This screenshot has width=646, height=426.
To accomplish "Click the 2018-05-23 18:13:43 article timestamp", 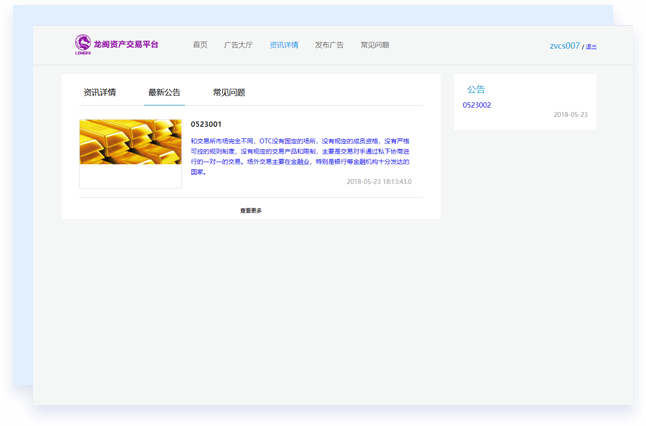I will (378, 181).
